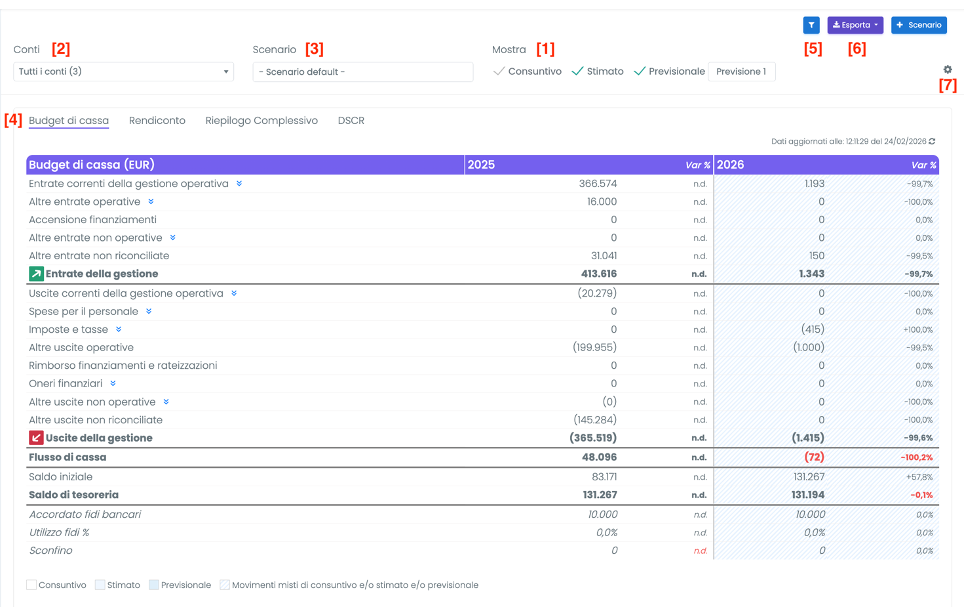Viewport: 964px width, 608px height.
Task: Switch to the Rendiconto tab
Action: pyautogui.click(x=157, y=121)
